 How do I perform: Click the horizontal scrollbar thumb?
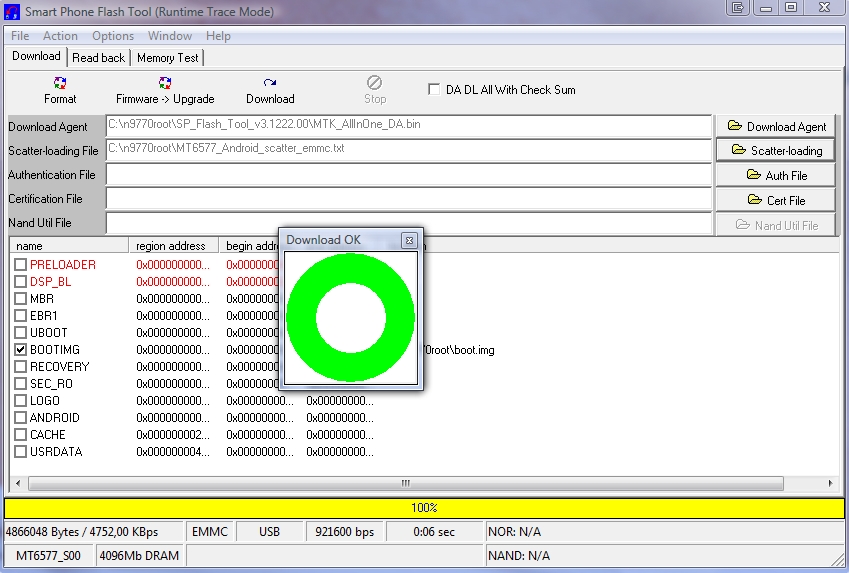pos(406,483)
